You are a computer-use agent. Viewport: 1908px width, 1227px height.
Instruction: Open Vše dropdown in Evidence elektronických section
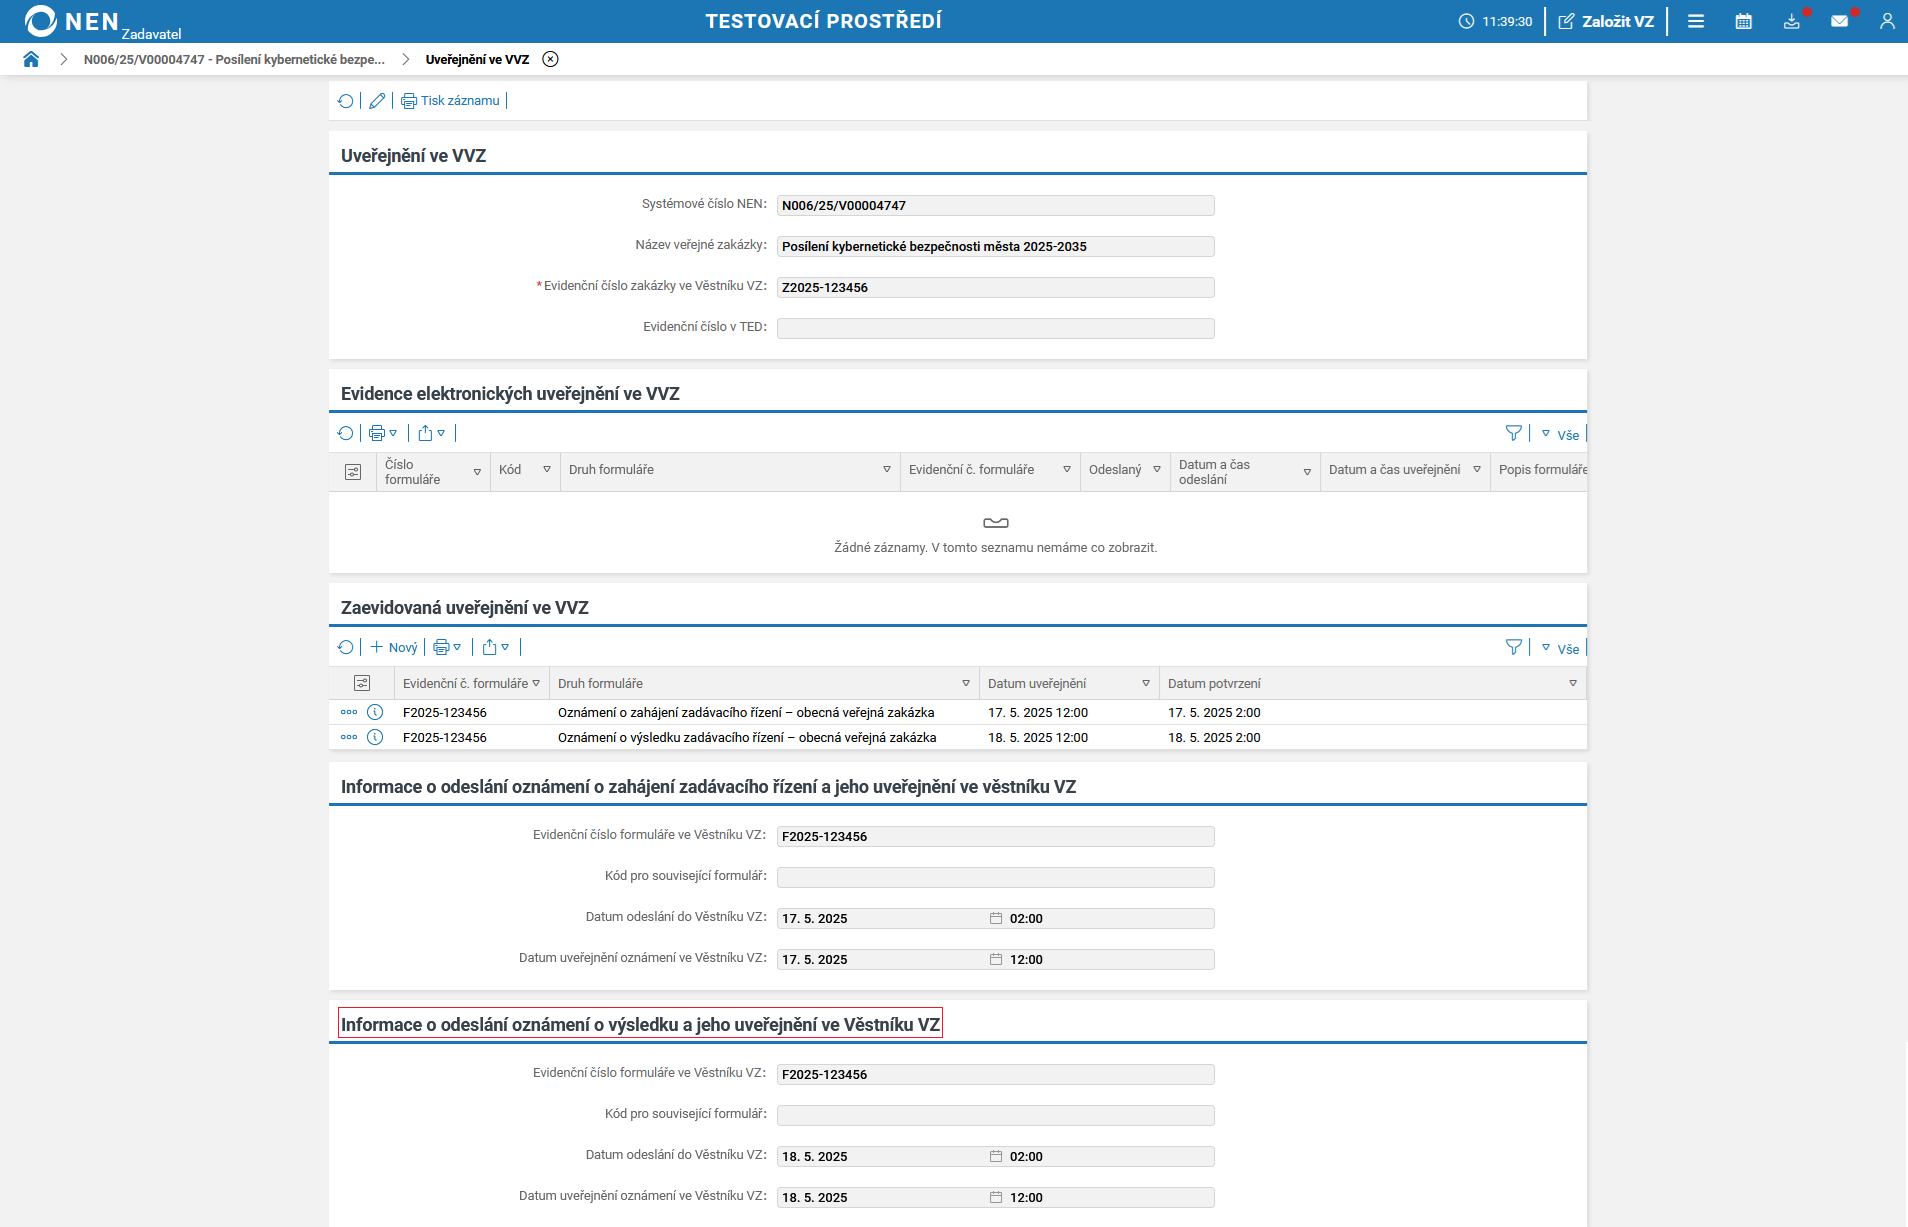point(1560,434)
